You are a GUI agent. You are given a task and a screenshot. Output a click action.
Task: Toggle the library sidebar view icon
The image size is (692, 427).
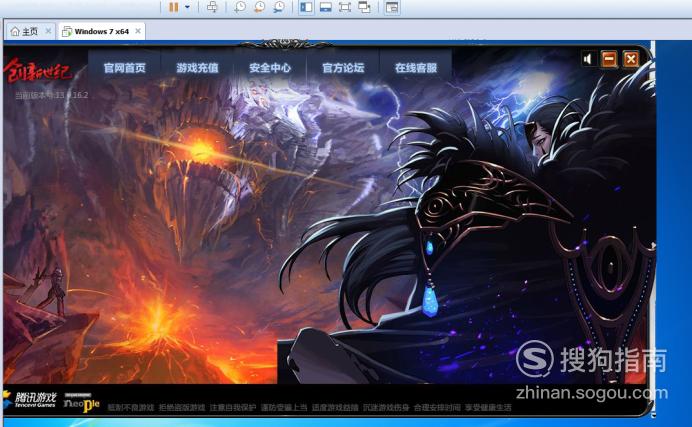click(x=306, y=7)
